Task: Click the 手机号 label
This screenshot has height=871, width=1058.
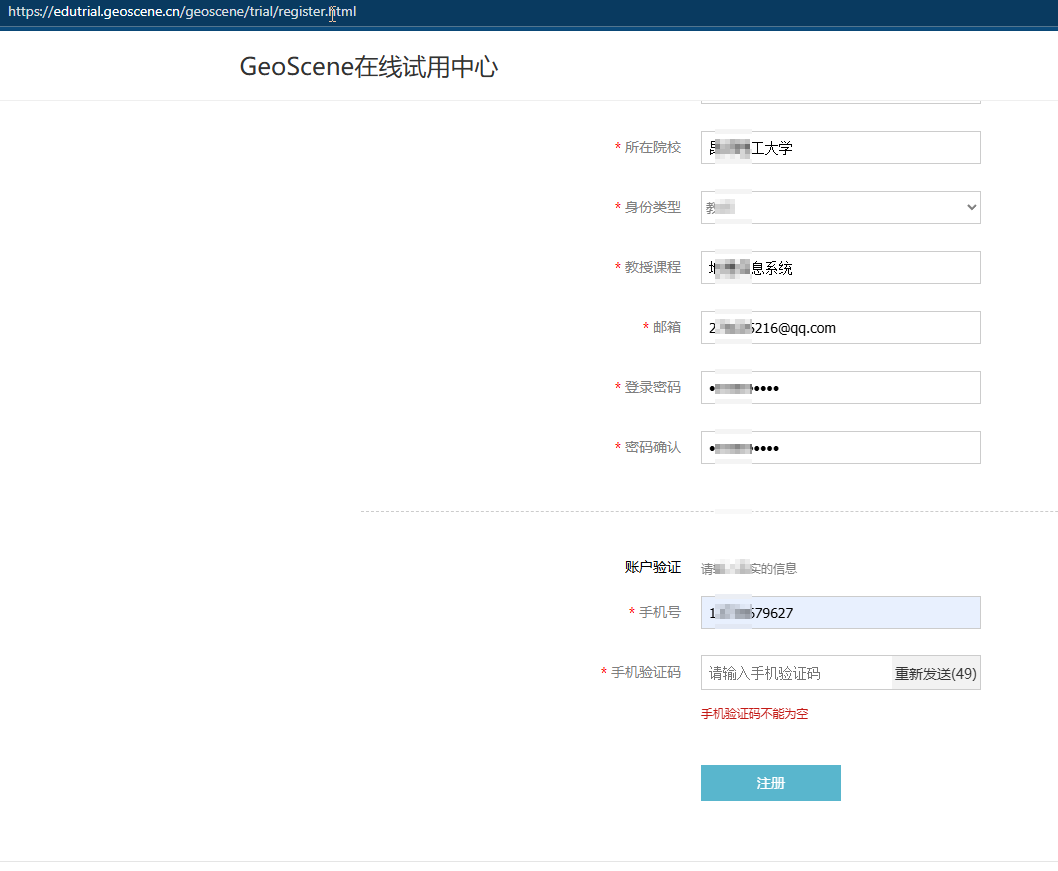Action: click(660, 612)
